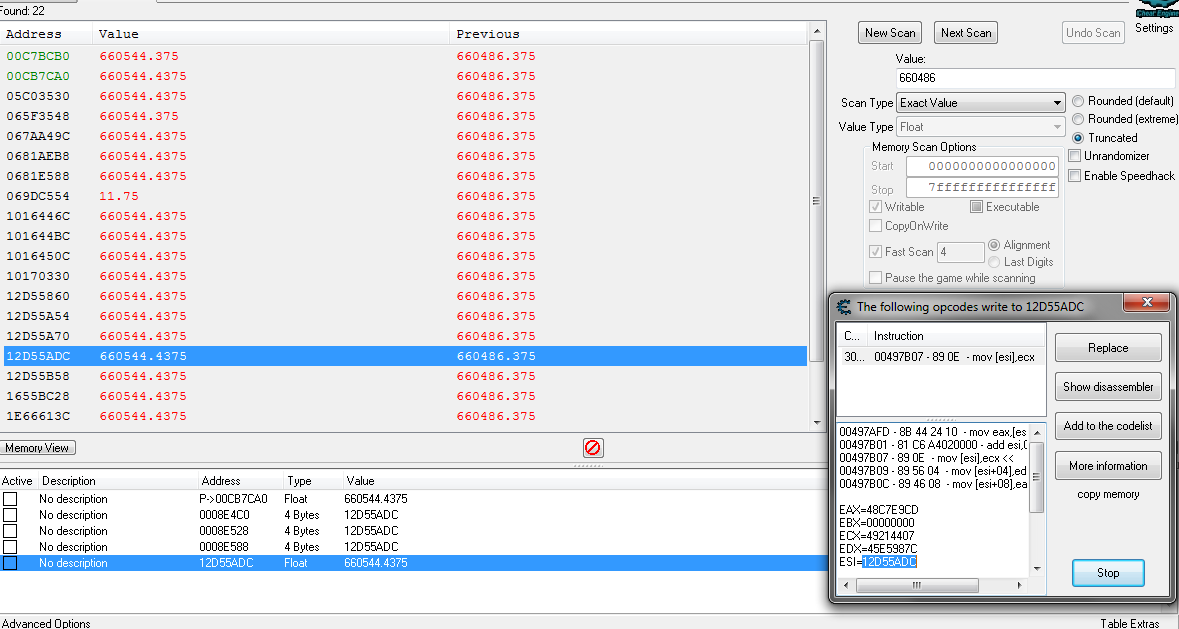
Task: Enable the Unrandomizer checkbox
Action: click(1074, 156)
